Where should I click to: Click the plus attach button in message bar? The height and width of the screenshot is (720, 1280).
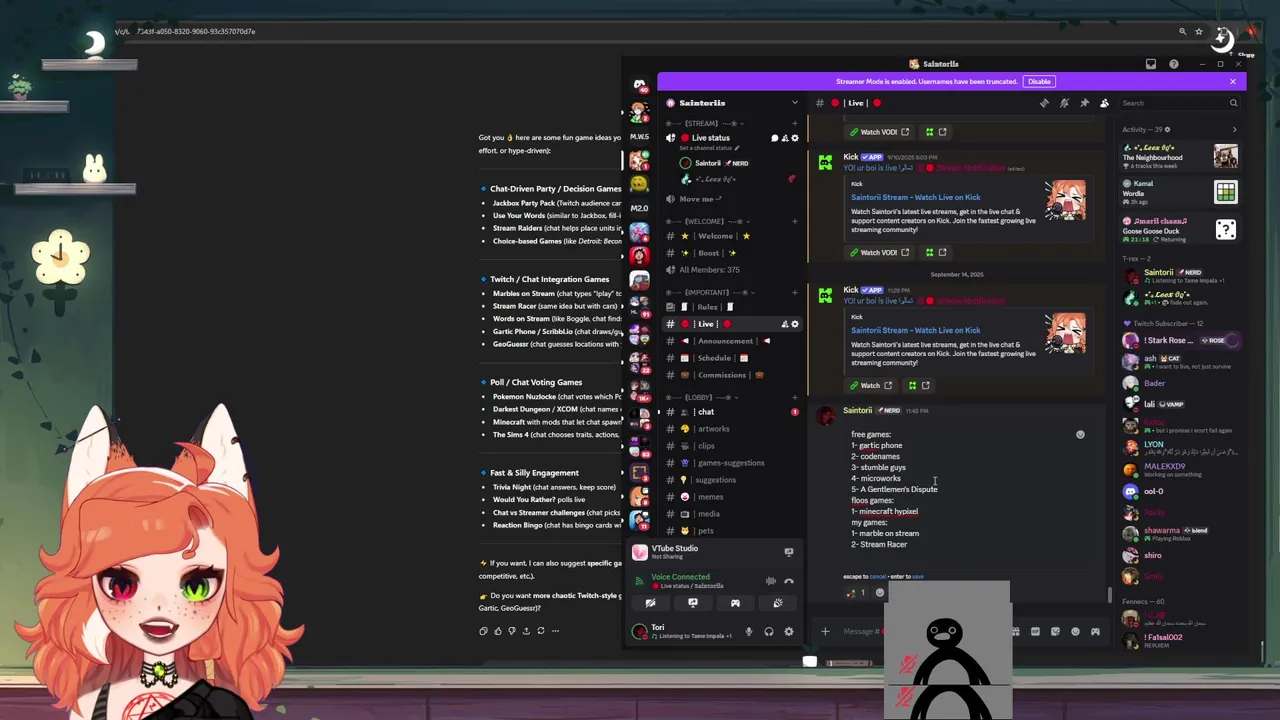pyautogui.click(x=825, y=631)
